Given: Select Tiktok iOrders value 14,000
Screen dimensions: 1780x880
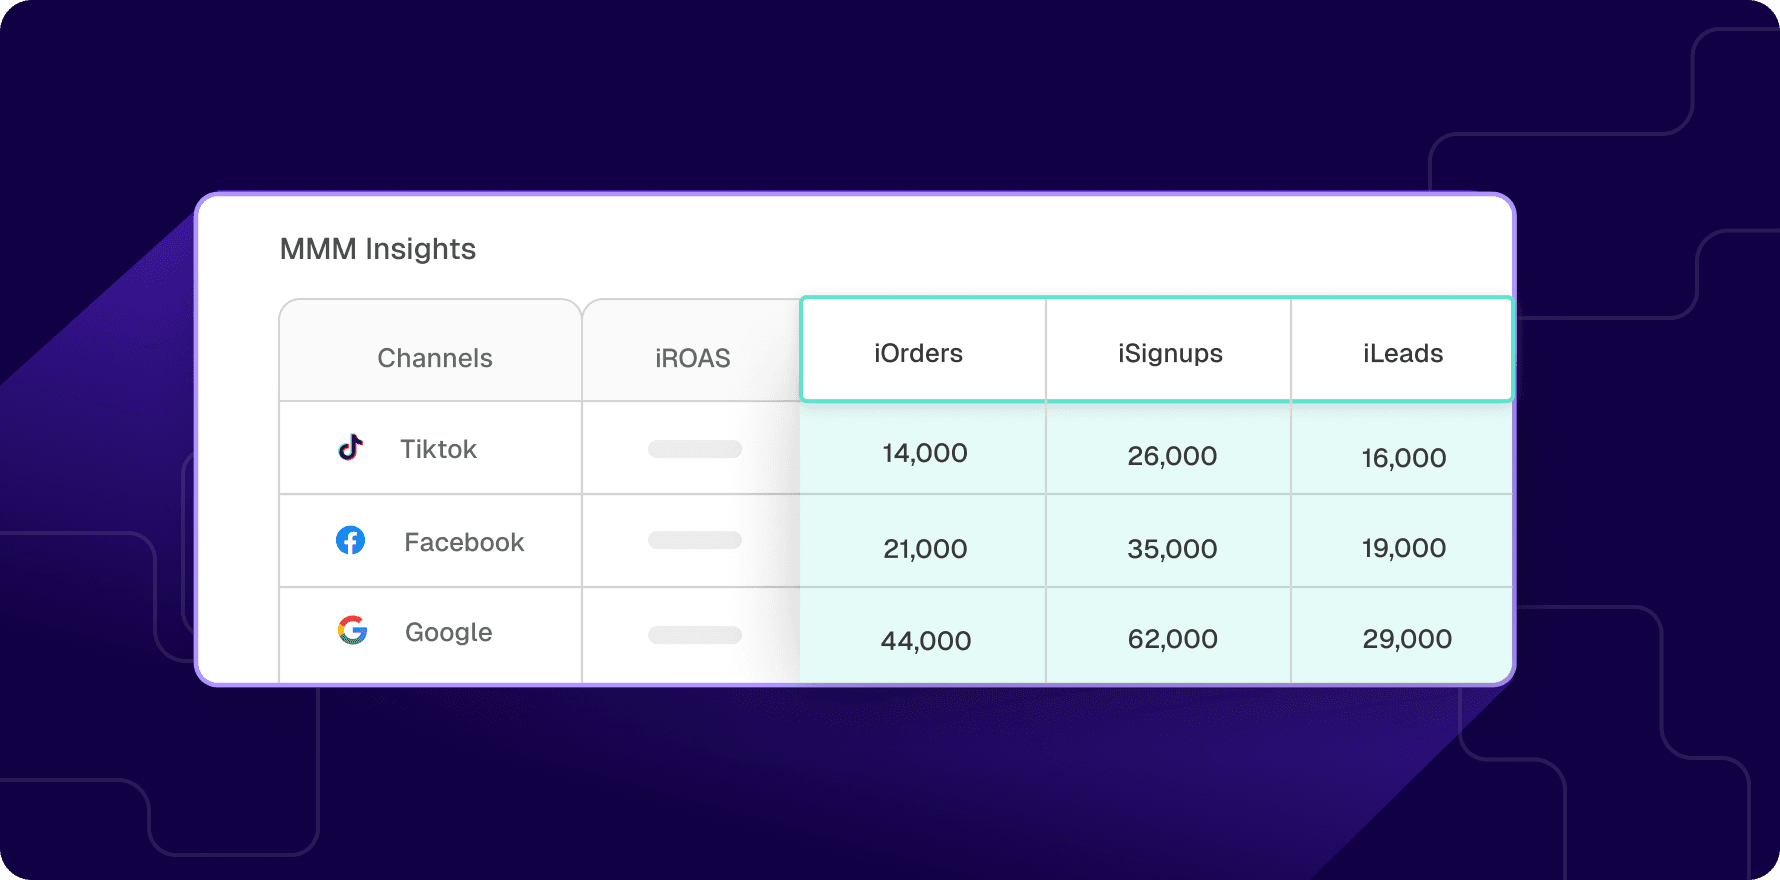Looking at the screenshot, I should 925,453.
